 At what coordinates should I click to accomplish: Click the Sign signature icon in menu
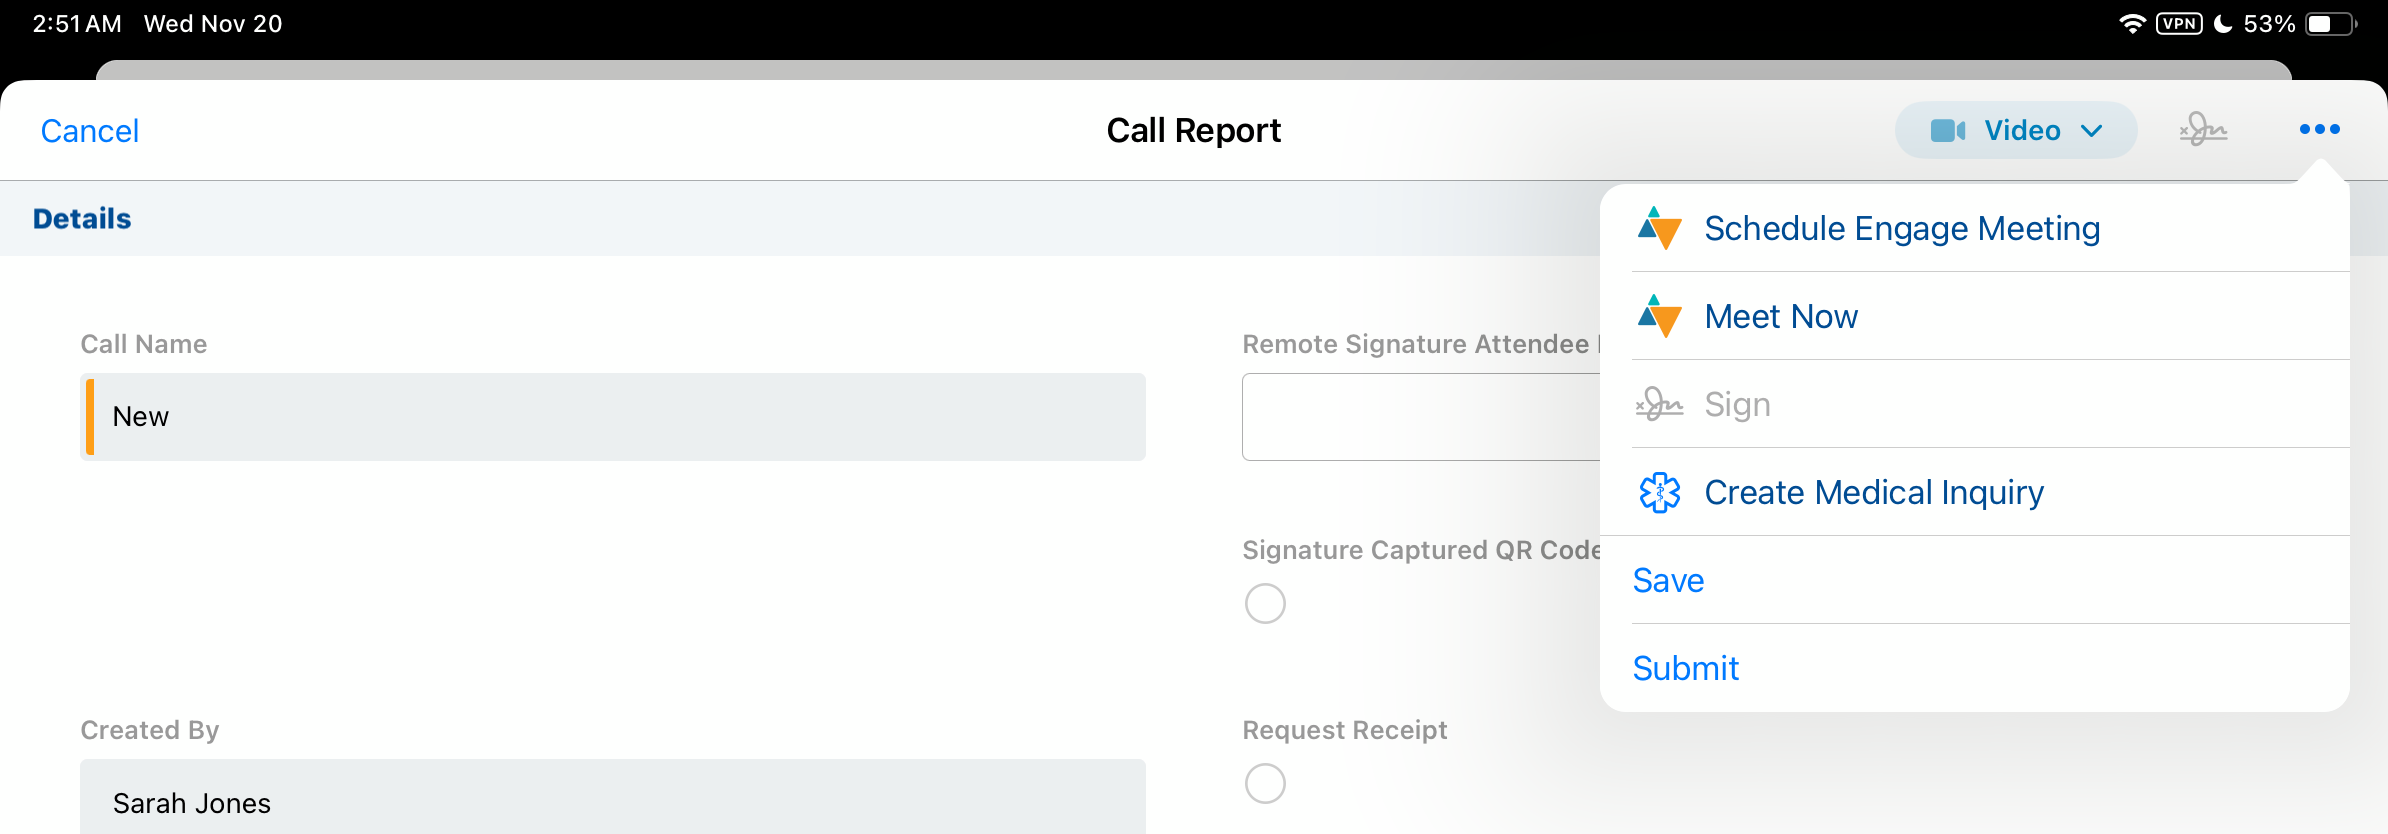click(x=1659, y=405)
